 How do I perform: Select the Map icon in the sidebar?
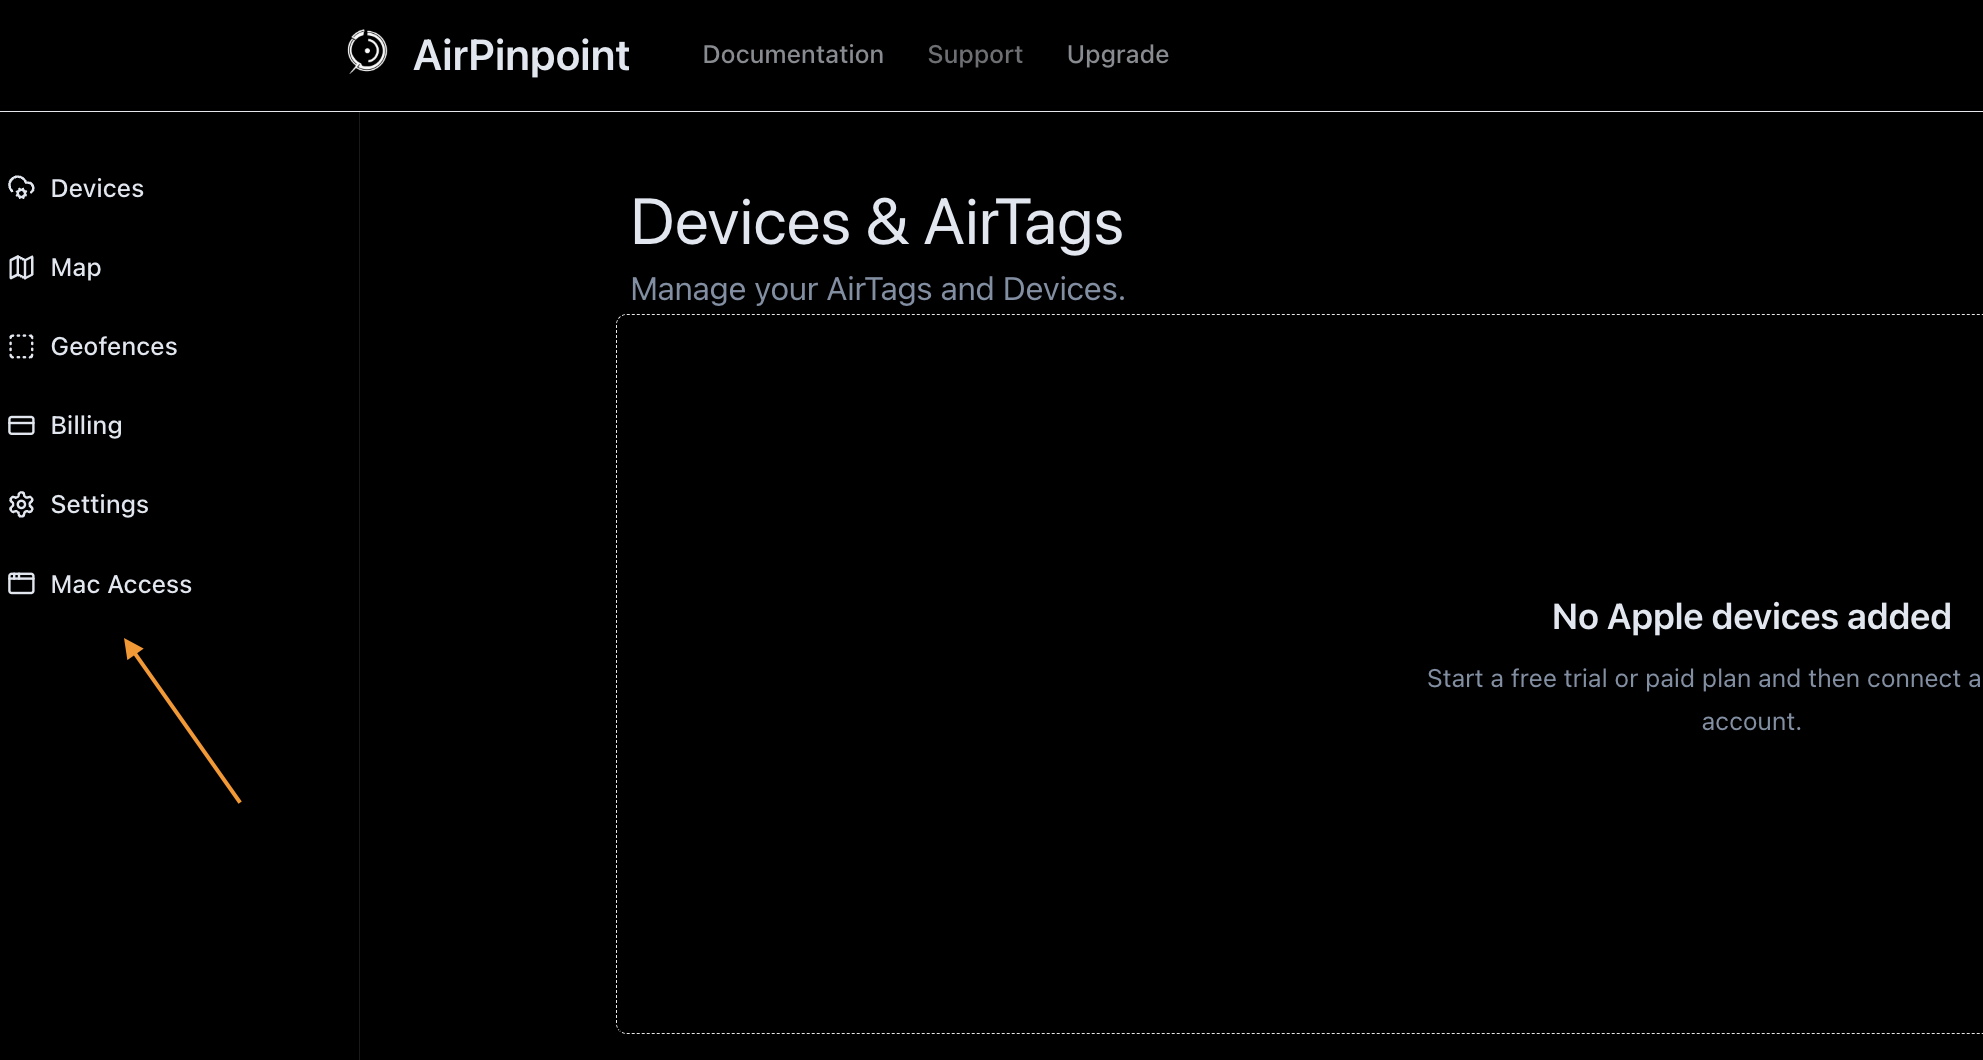click(x=21, y=267)
